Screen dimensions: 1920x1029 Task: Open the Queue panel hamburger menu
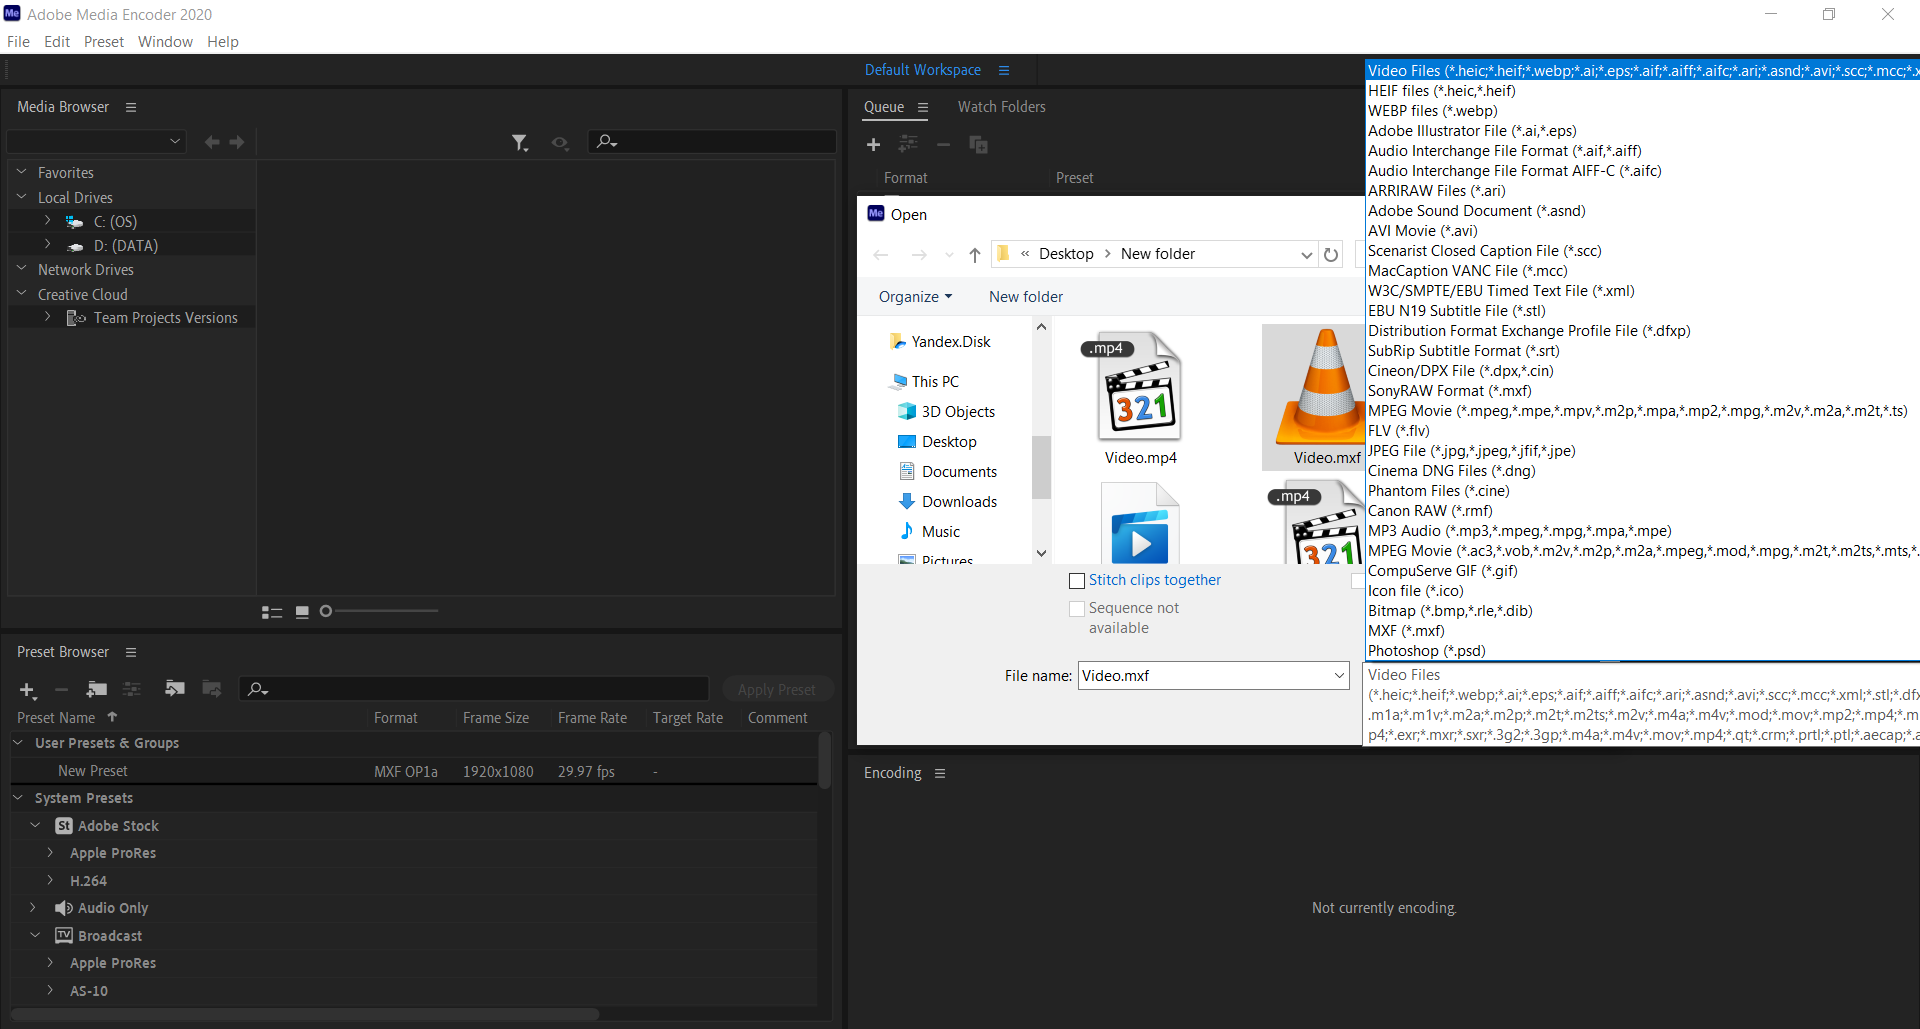pos(923,108)
